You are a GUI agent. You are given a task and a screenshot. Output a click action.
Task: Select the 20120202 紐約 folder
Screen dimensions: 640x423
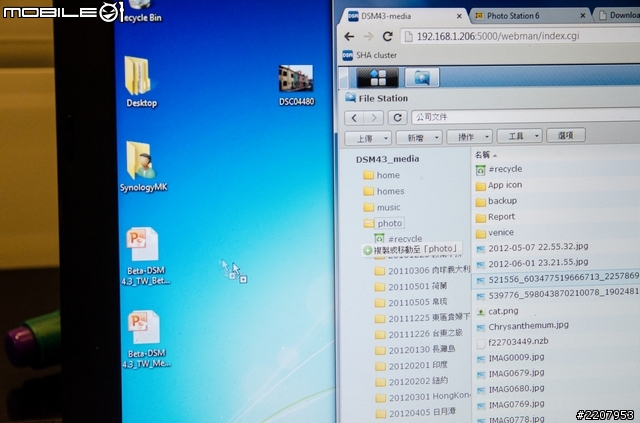coord(411,381)
